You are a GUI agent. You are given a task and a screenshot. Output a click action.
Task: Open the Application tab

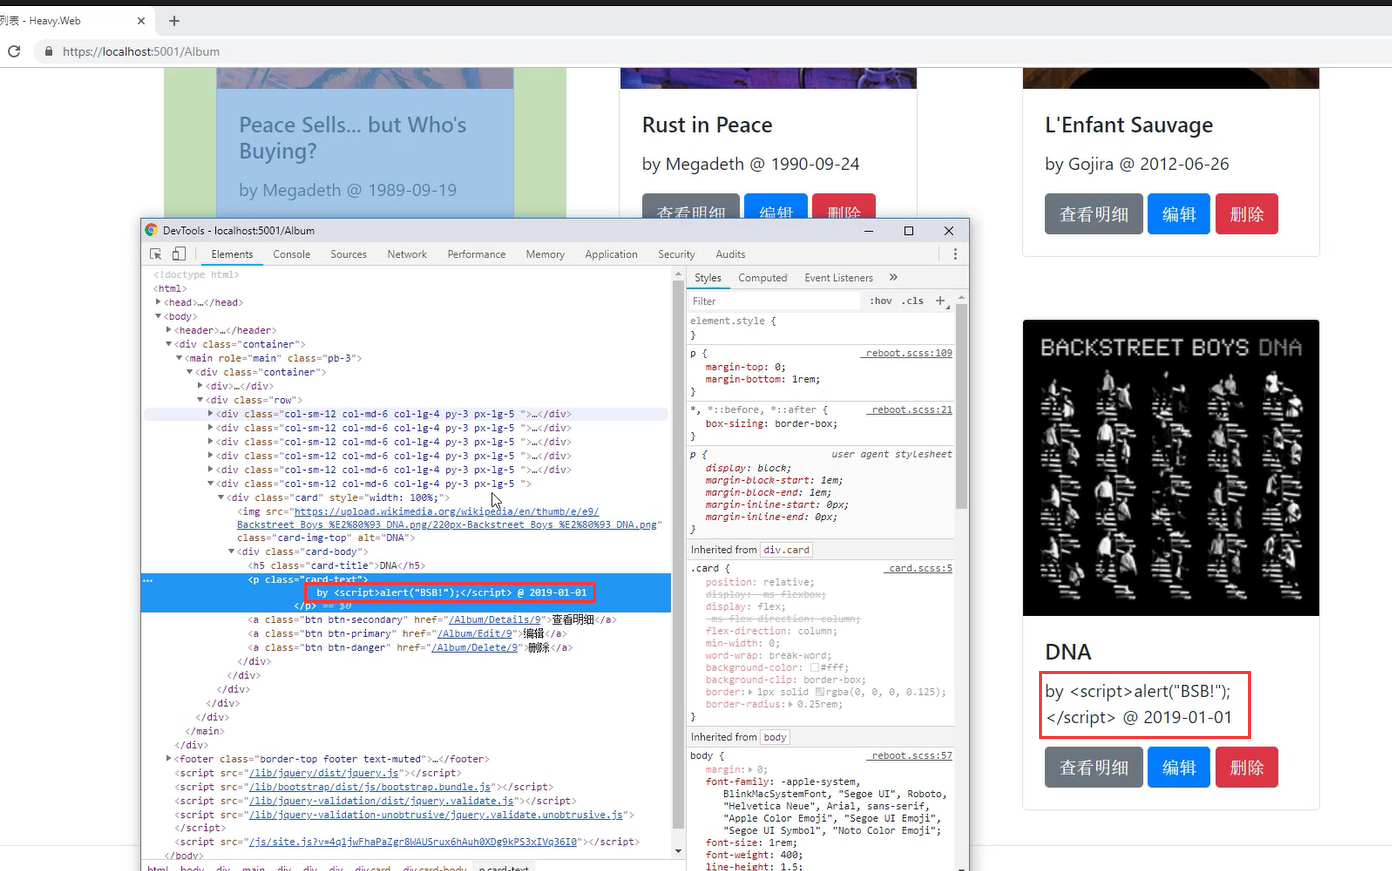(x=611, y=254)
